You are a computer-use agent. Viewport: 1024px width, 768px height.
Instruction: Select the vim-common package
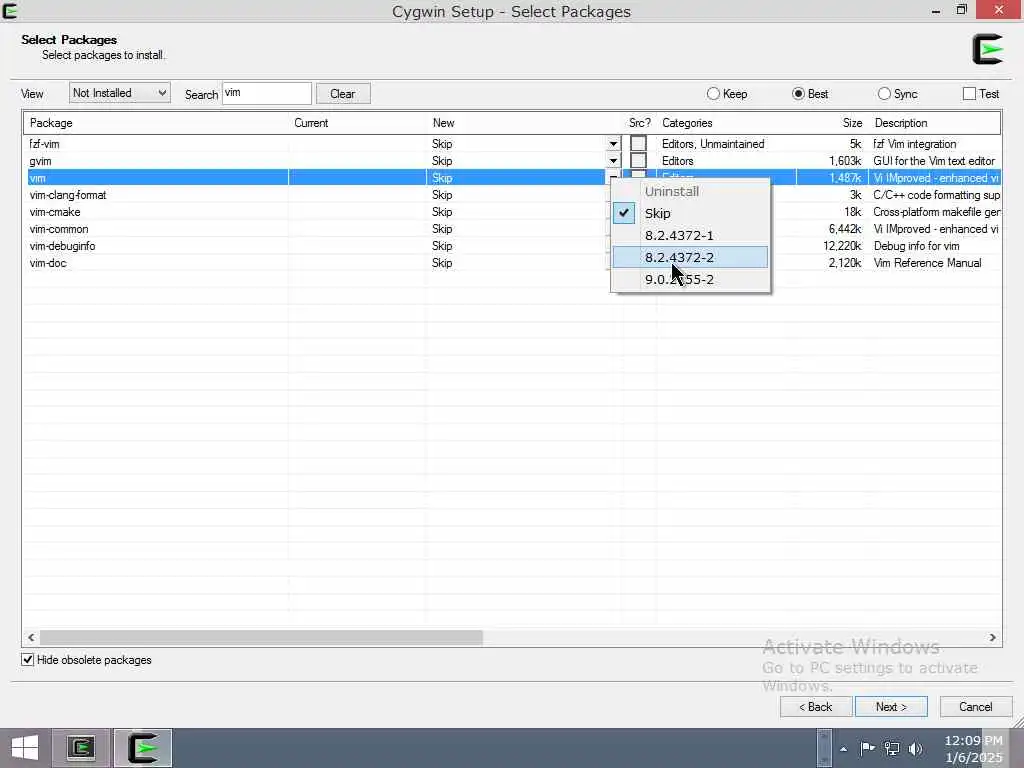59,229
